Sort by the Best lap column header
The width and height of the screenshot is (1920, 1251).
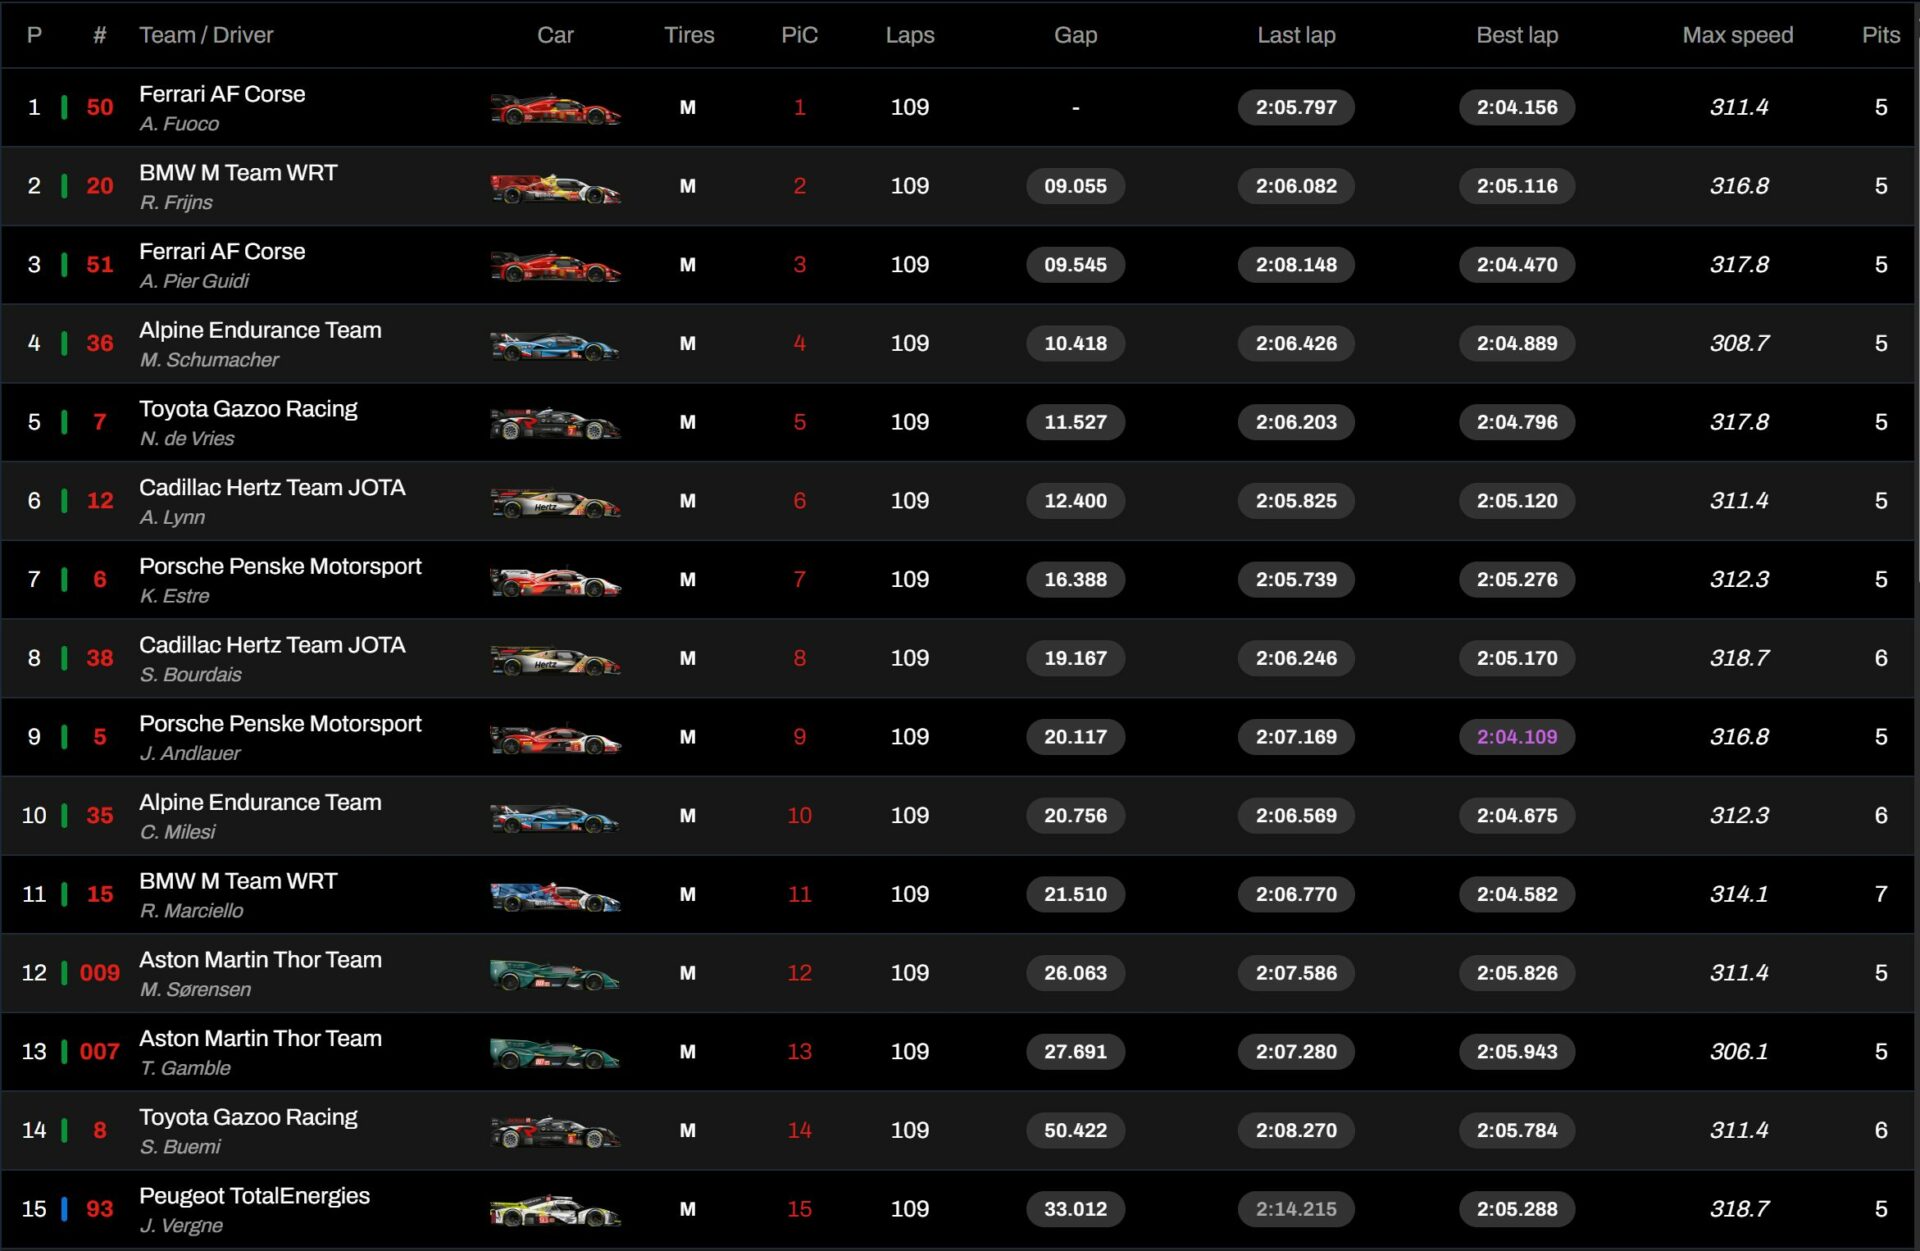[x=1517, y=35]
